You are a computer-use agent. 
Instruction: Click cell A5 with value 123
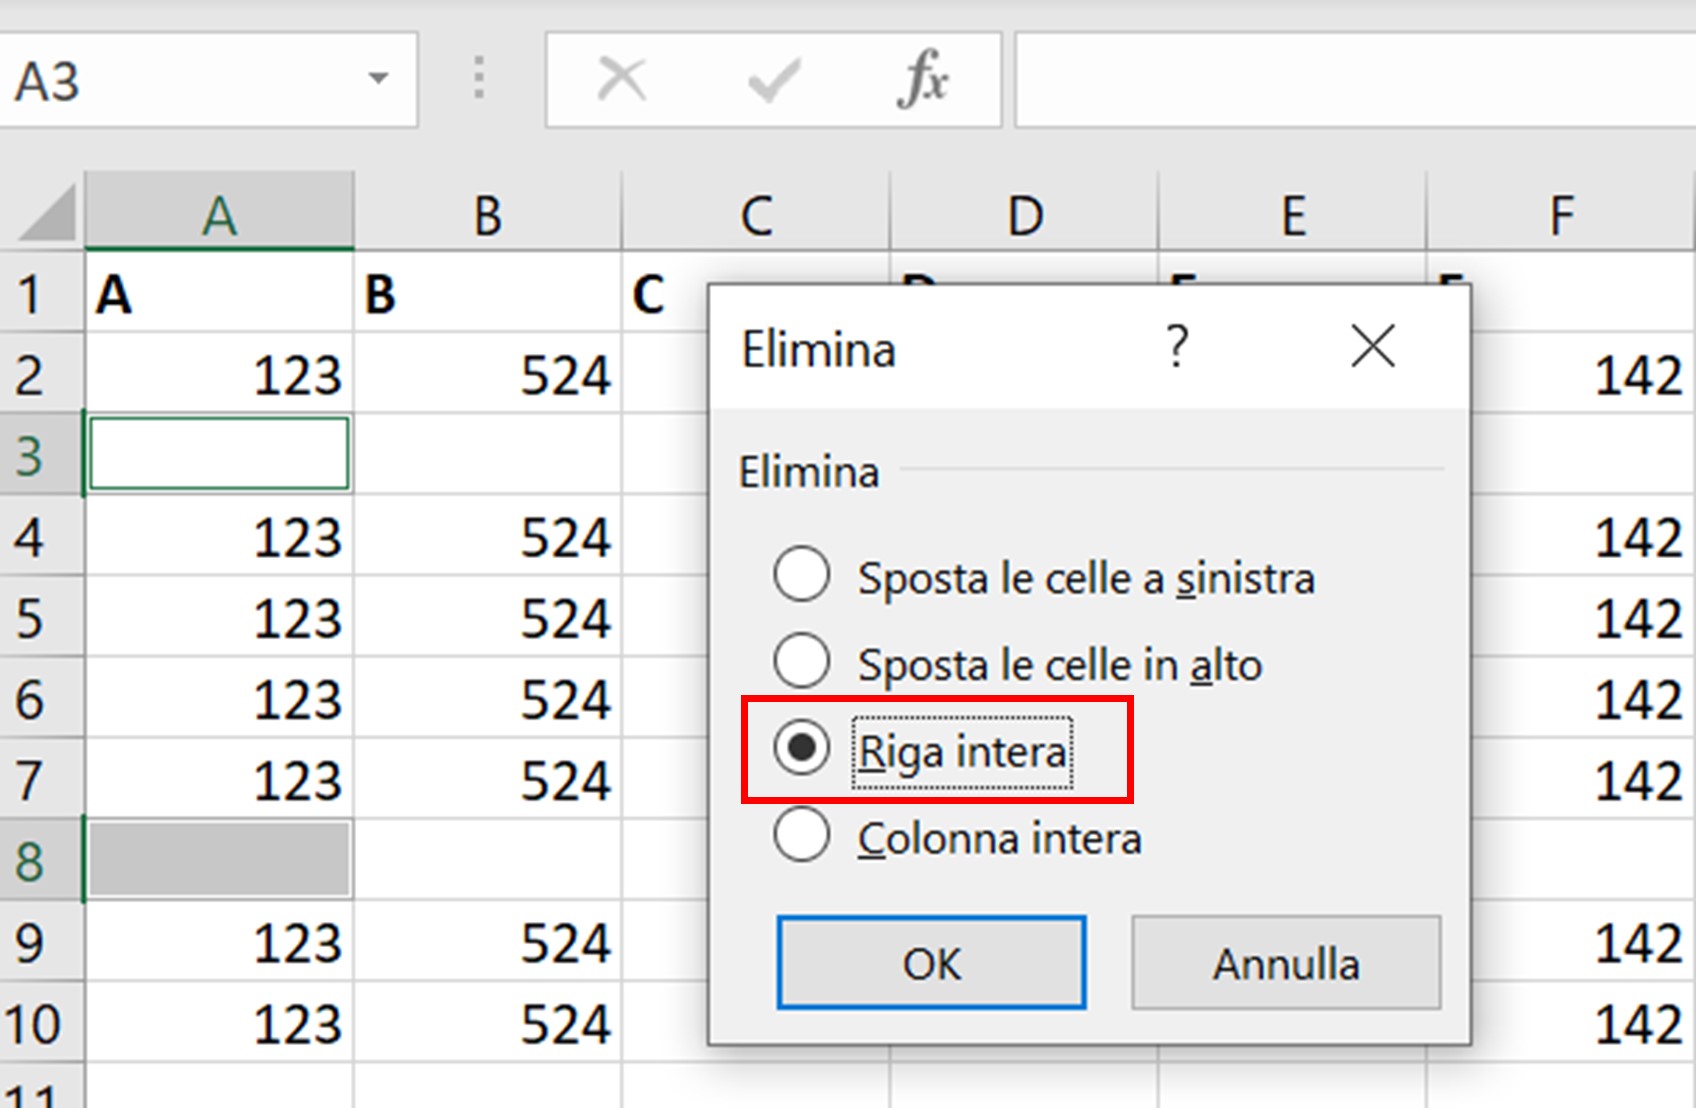coord(219,616)
